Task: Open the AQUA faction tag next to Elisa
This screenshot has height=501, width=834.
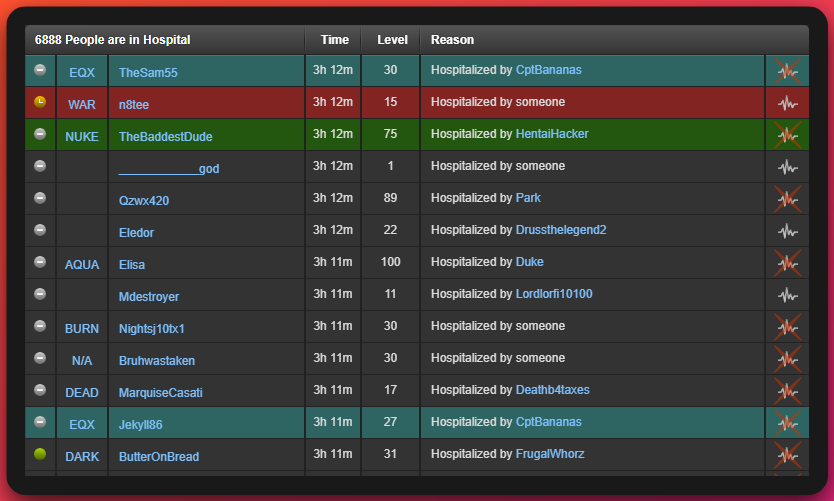Action: (82, 265)
